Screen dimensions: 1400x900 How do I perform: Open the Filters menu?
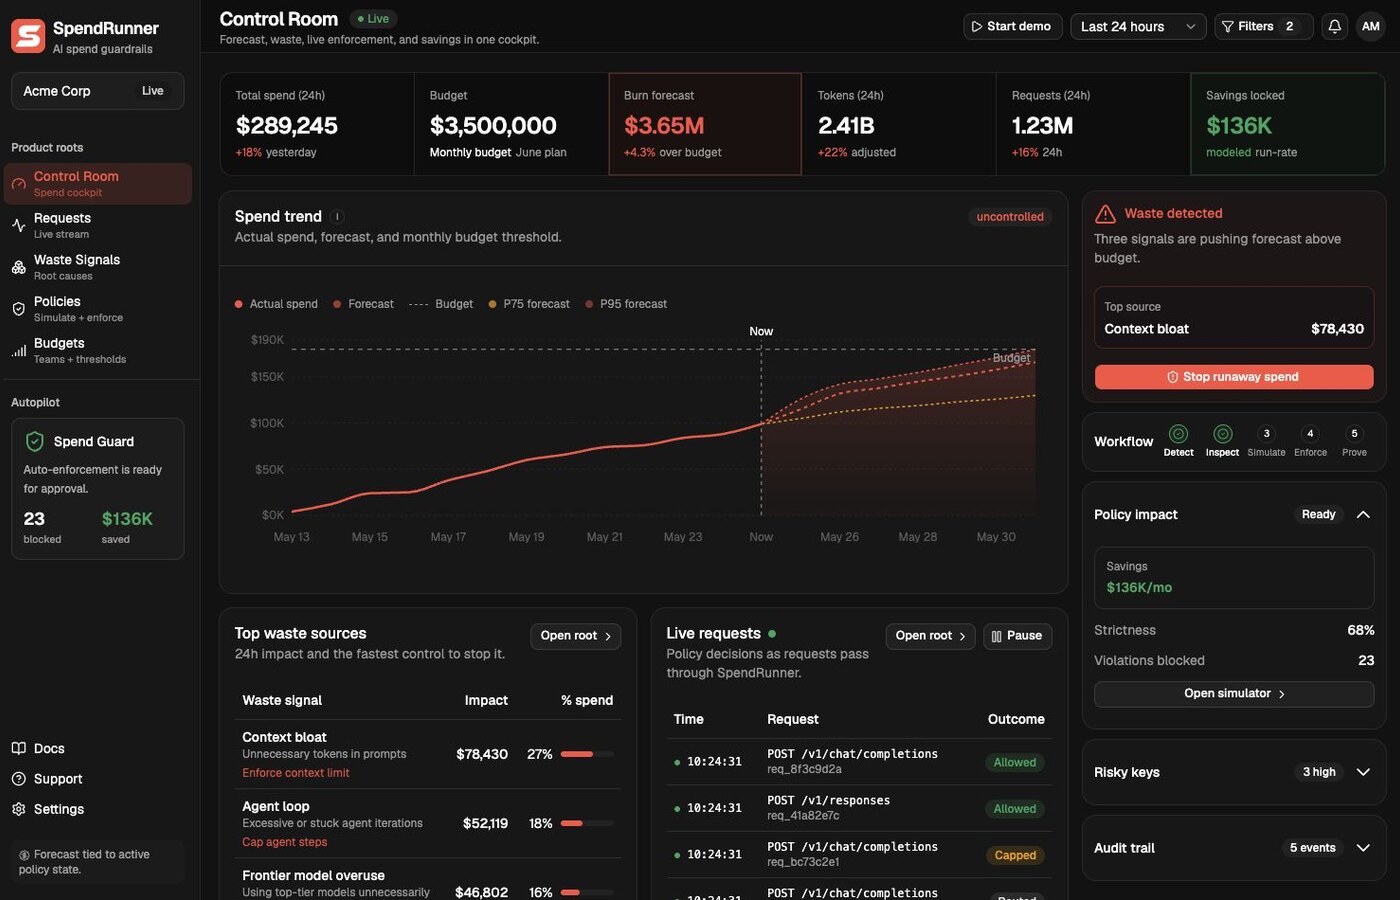1263,27
